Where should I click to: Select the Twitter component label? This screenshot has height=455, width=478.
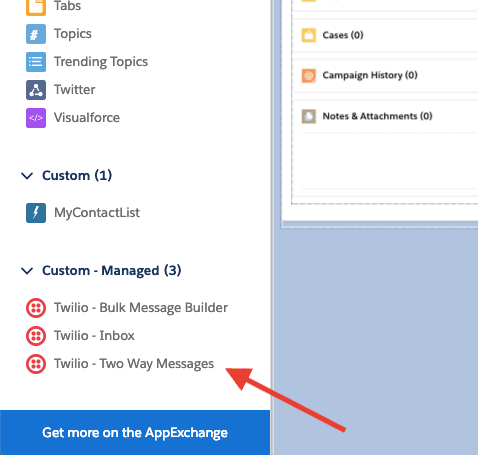click(75, 90)
